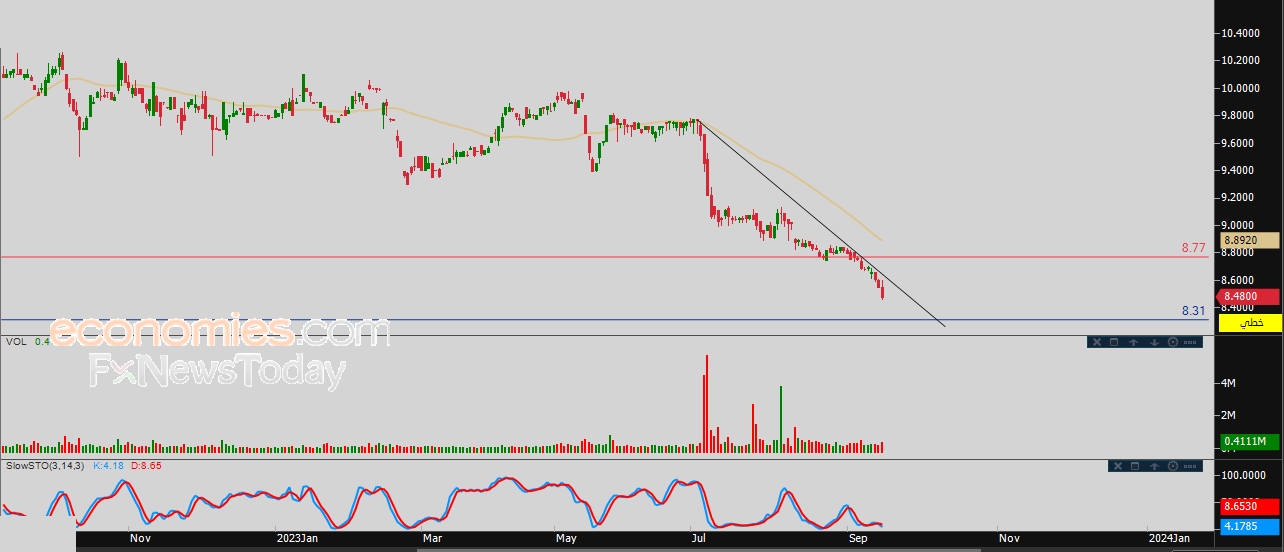
Task: Click the 4M volume axis label
Action: (x=1229, y=383)
